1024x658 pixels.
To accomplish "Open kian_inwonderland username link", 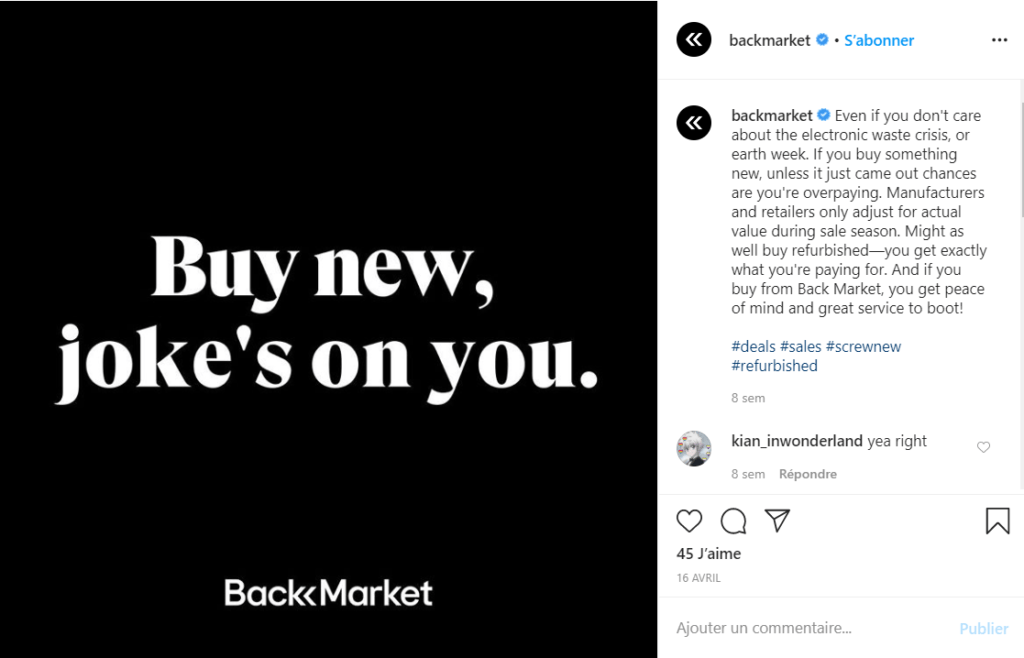I will [x=797, y=441].
